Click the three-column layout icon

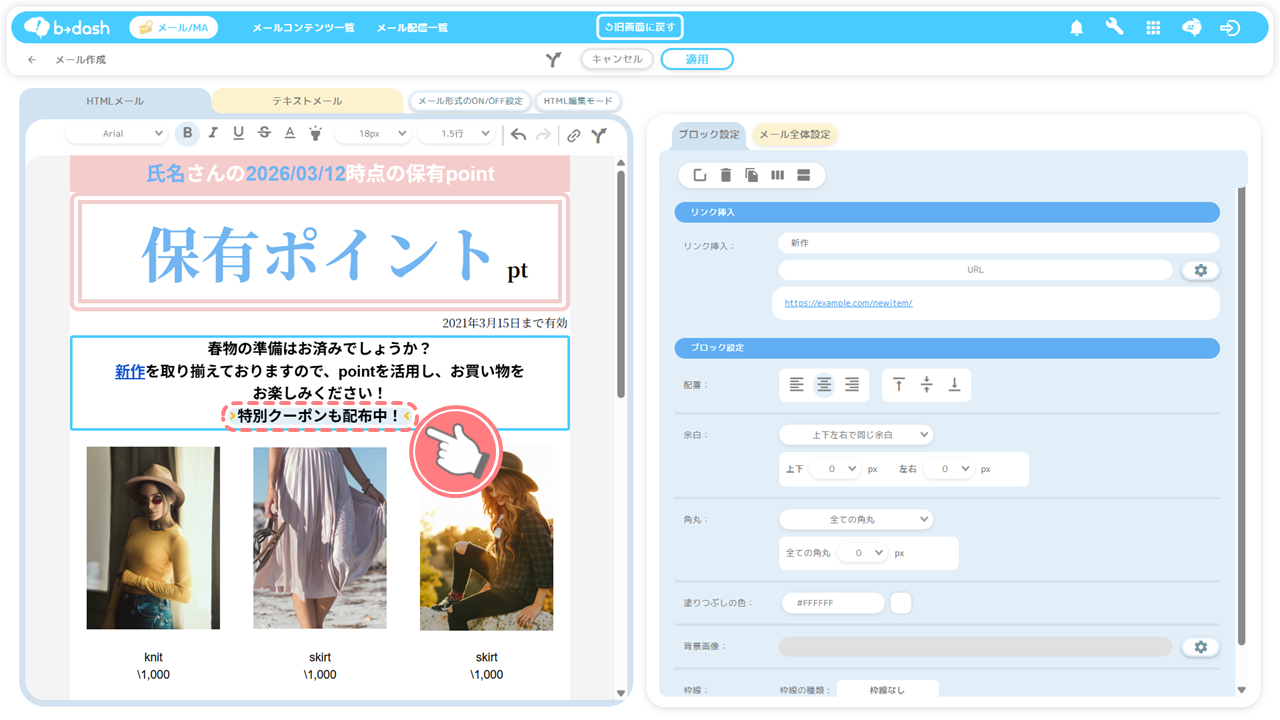pos(778,175)
